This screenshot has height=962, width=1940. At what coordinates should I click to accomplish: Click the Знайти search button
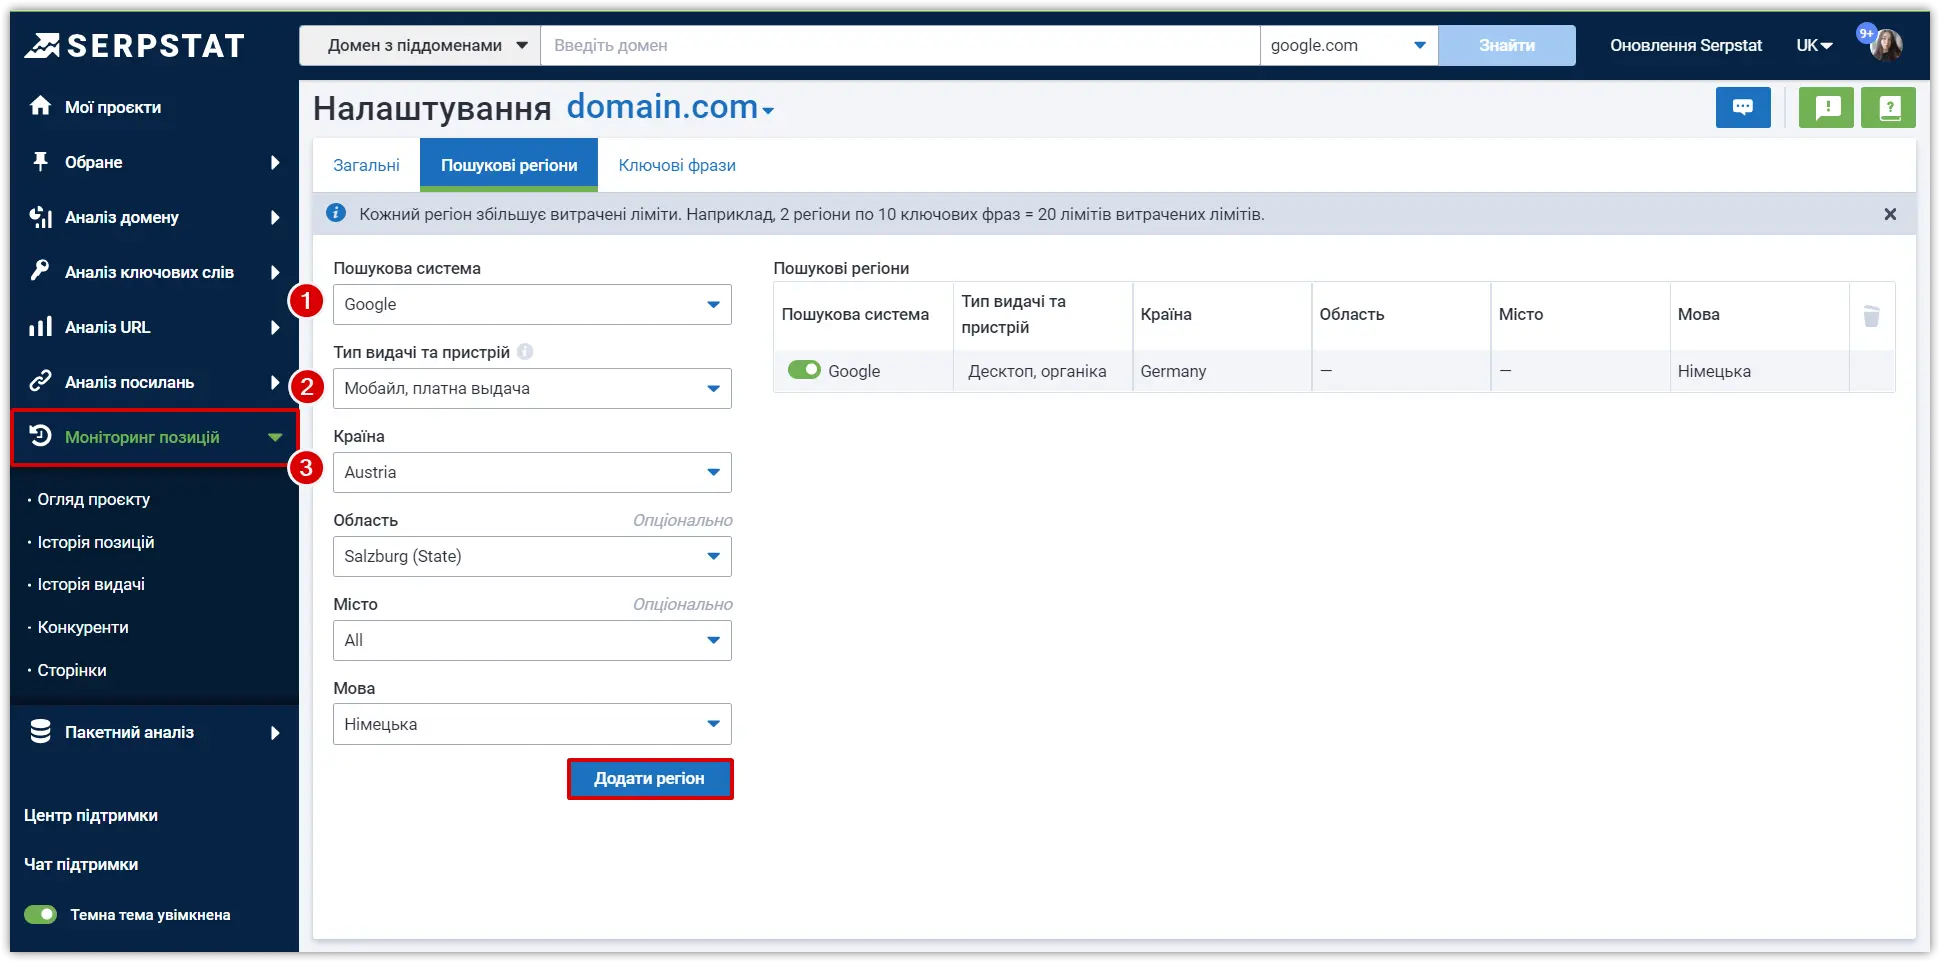pyautogui.click(x=1506, y=45)
